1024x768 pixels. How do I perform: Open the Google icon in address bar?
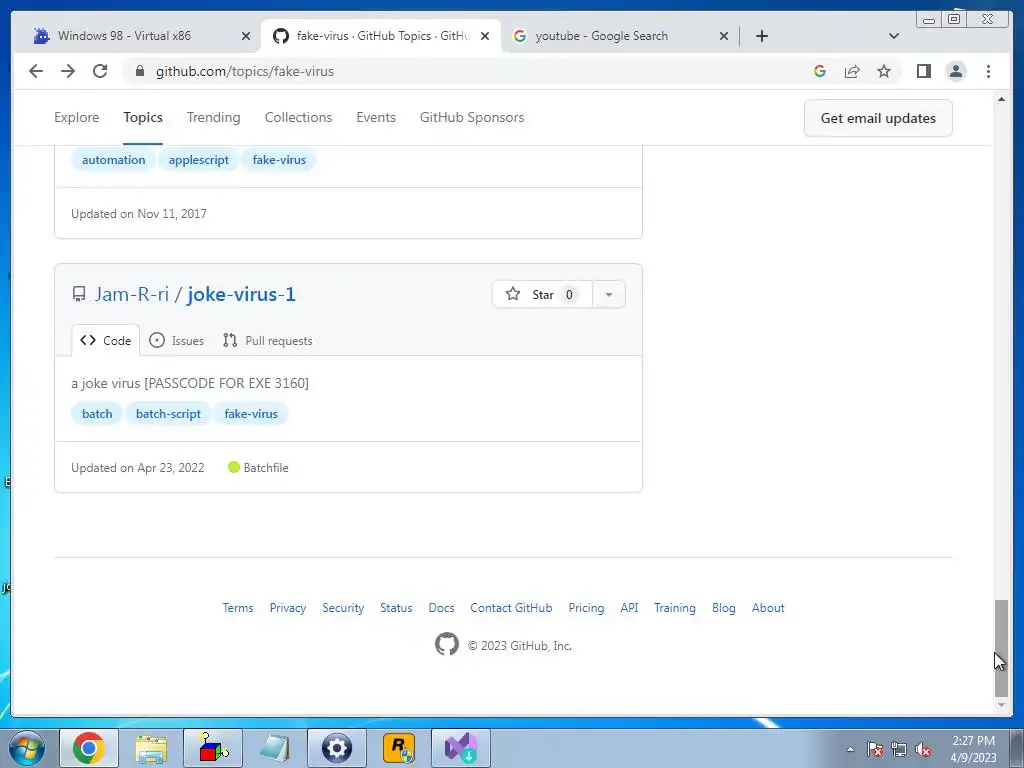point(820,71)
